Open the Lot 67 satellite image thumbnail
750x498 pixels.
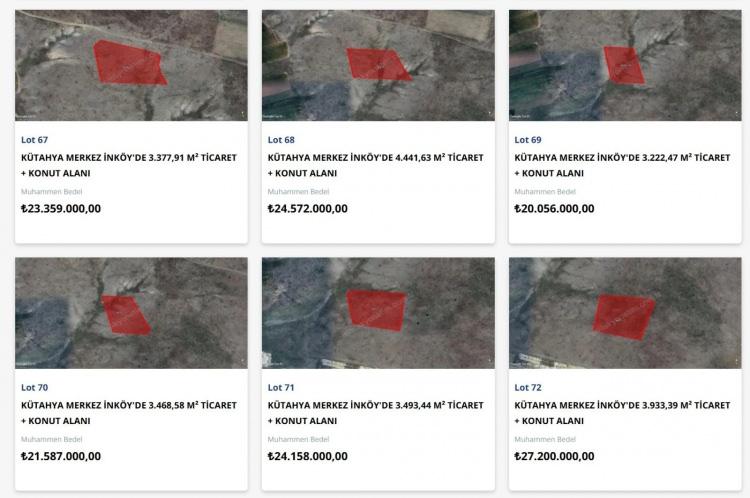(132, 66)
